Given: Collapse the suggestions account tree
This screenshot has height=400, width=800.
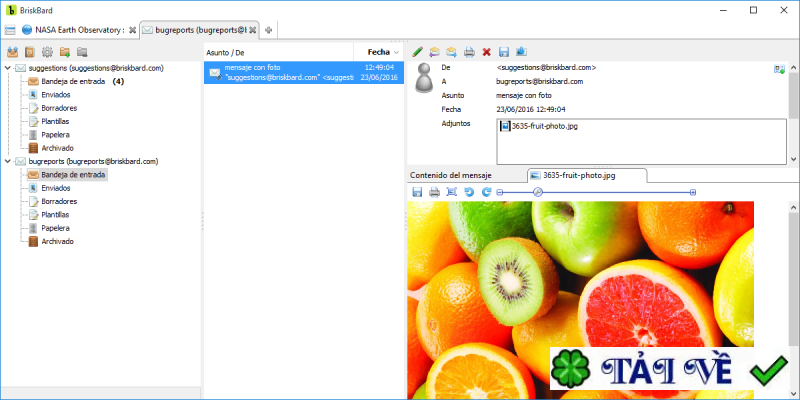Looking at the screenshot, I should 7,68.
